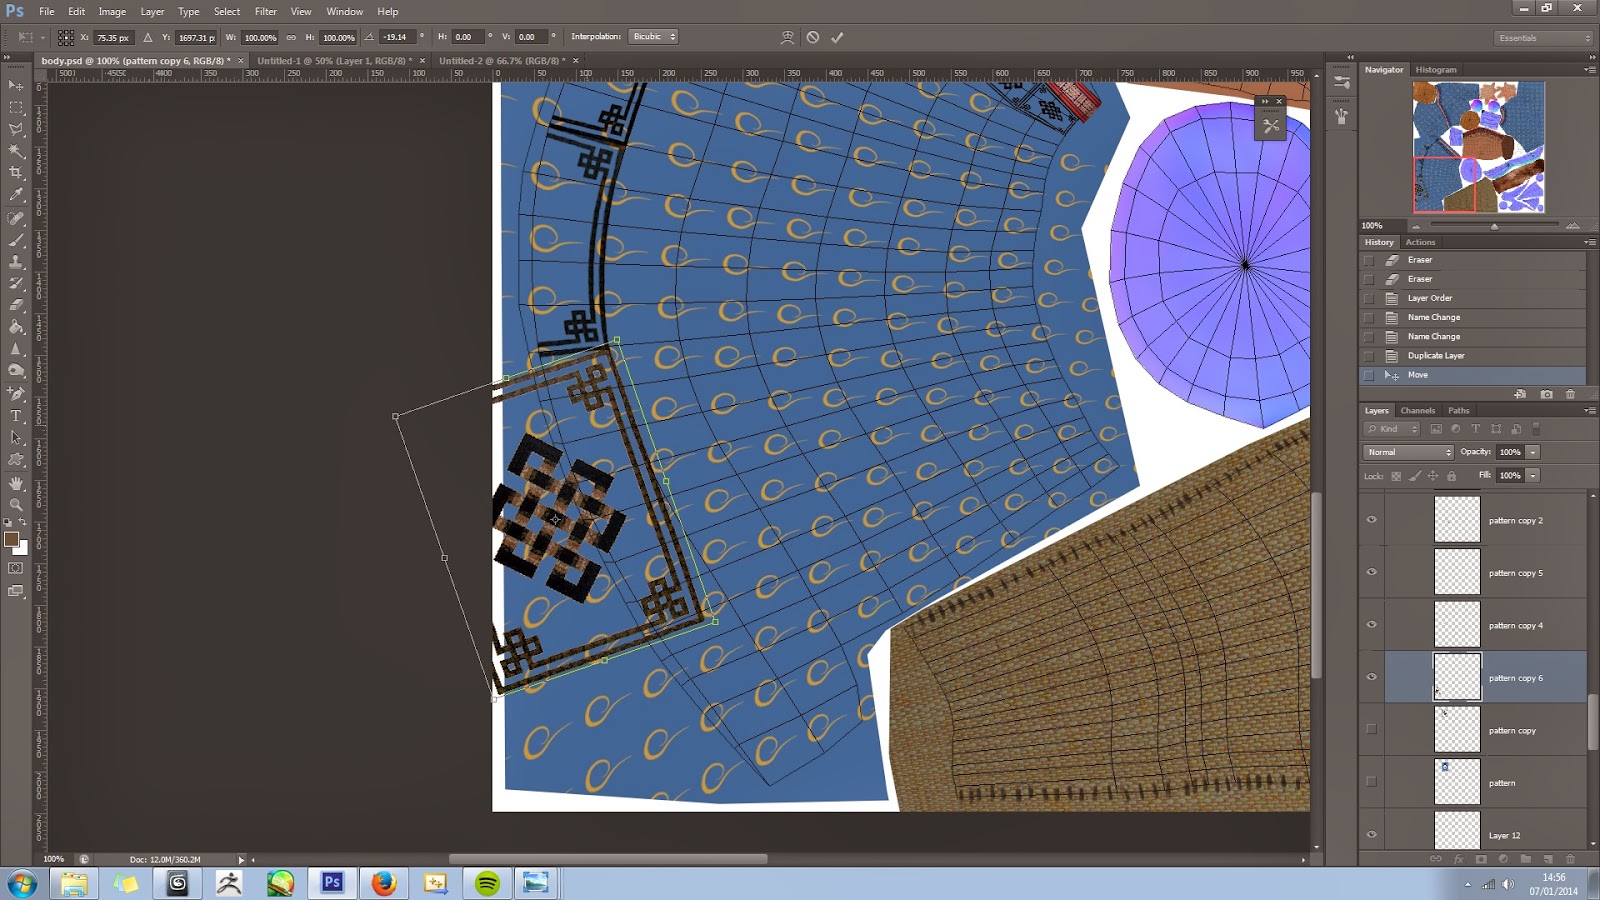1600x900 pixels.
Task: Commit transform with checkmark icon
Action: [x=837, y=37]
